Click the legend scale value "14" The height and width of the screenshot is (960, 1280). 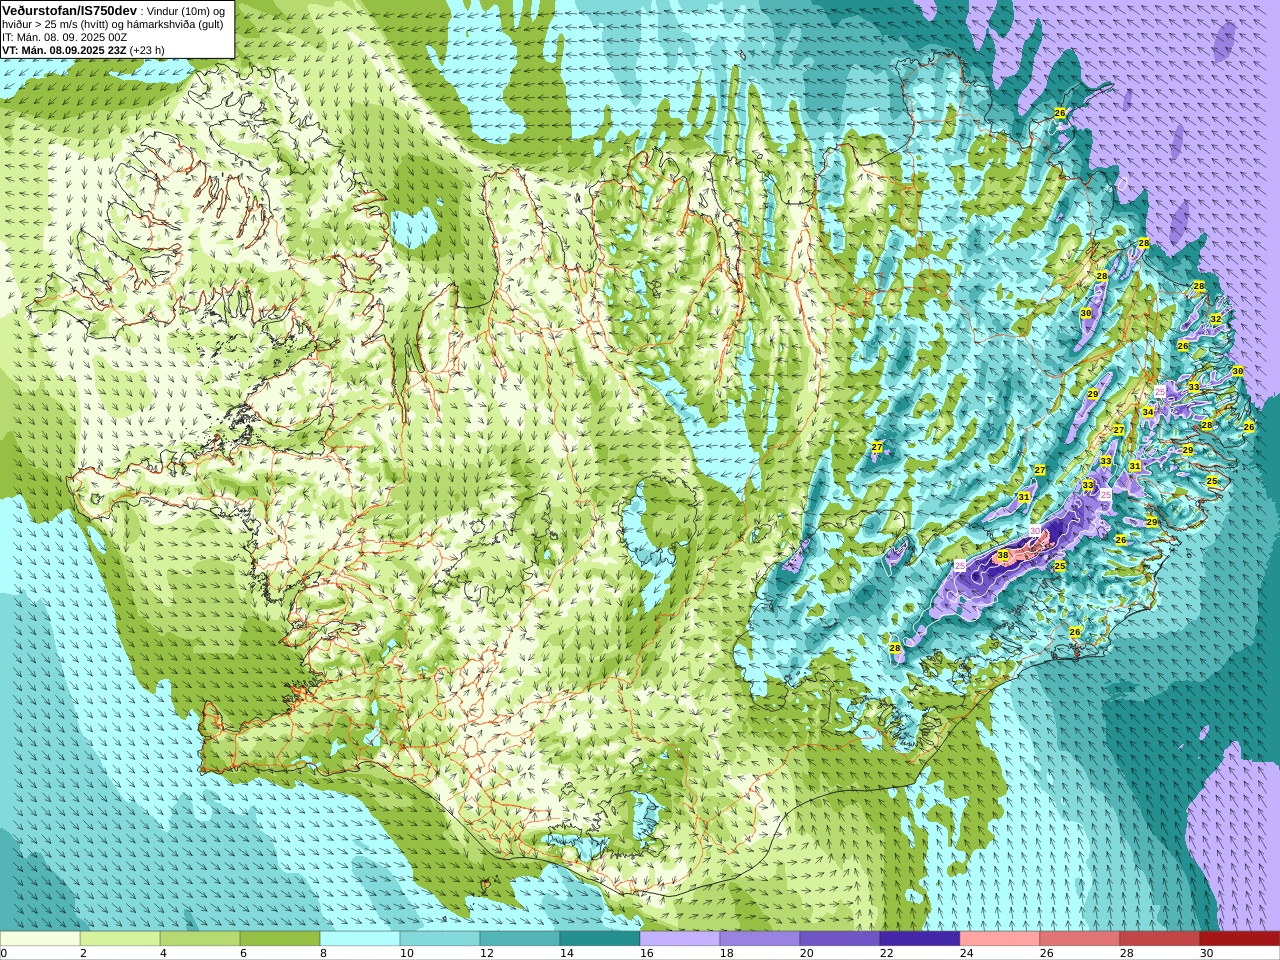[567, 953]
